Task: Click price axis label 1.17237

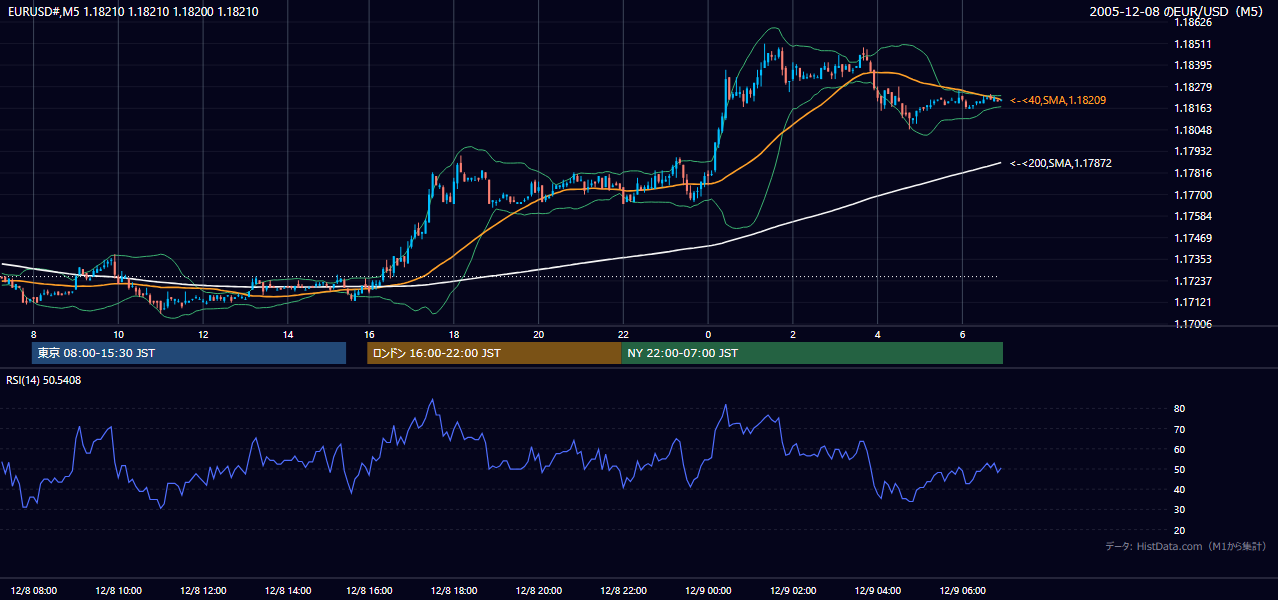Action: (x=1193, y=281)
